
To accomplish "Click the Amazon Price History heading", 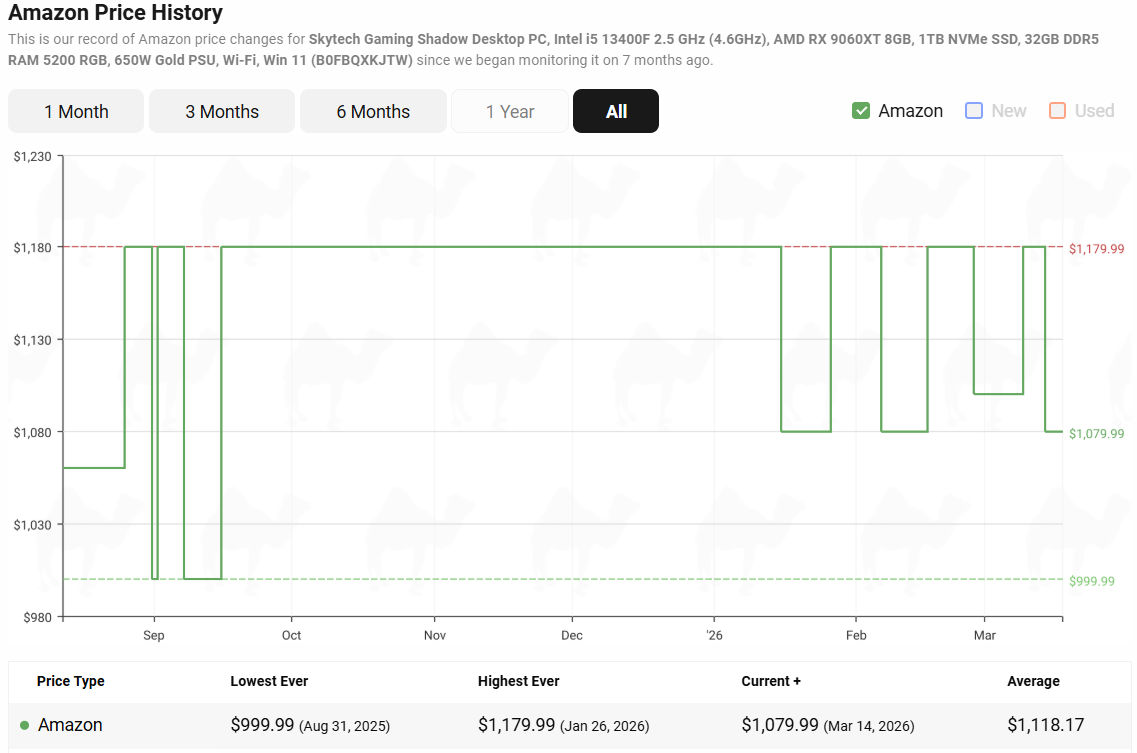I will (116, 13).
